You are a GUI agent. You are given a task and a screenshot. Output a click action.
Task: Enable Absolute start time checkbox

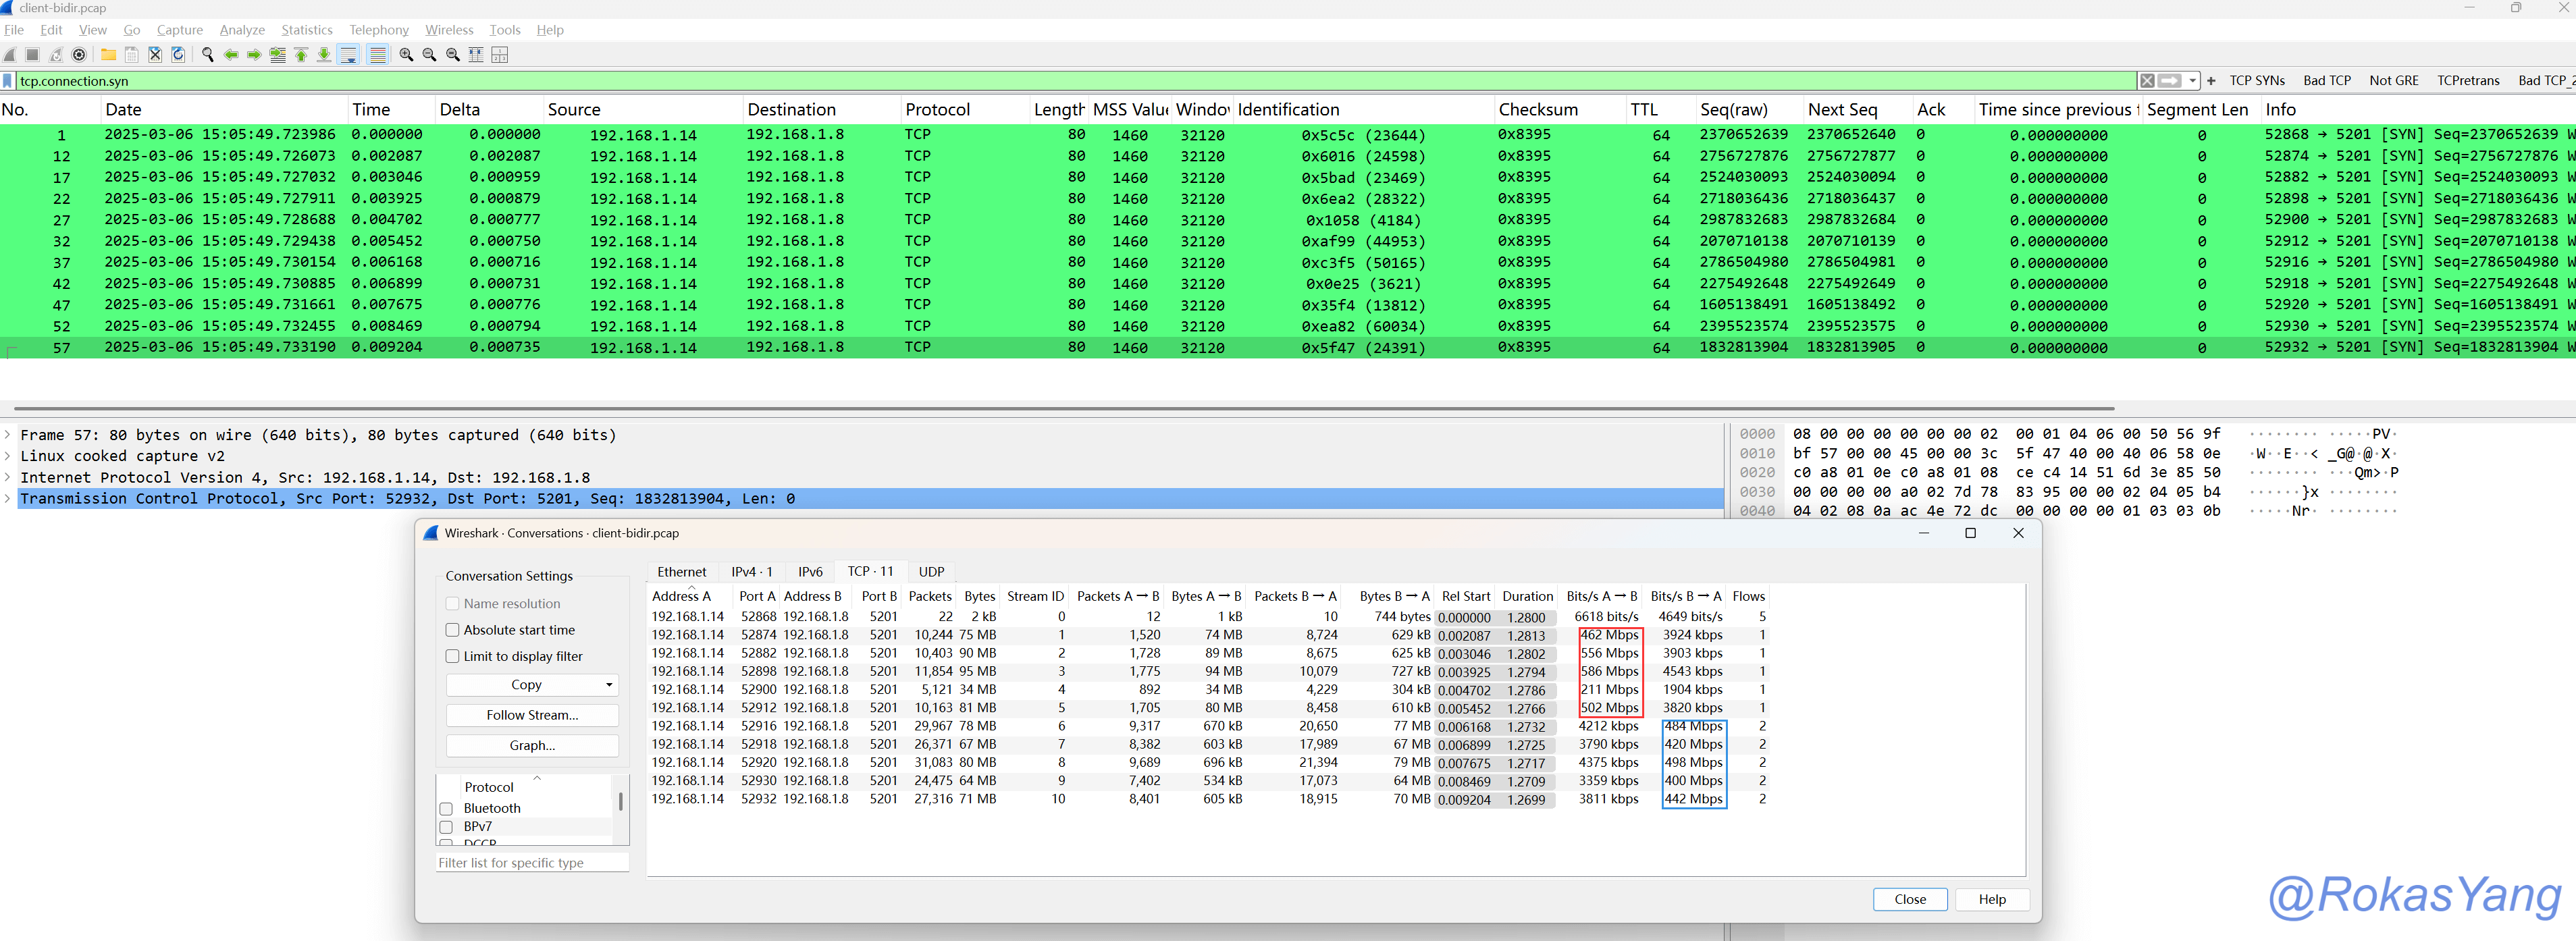pos(453,630)
